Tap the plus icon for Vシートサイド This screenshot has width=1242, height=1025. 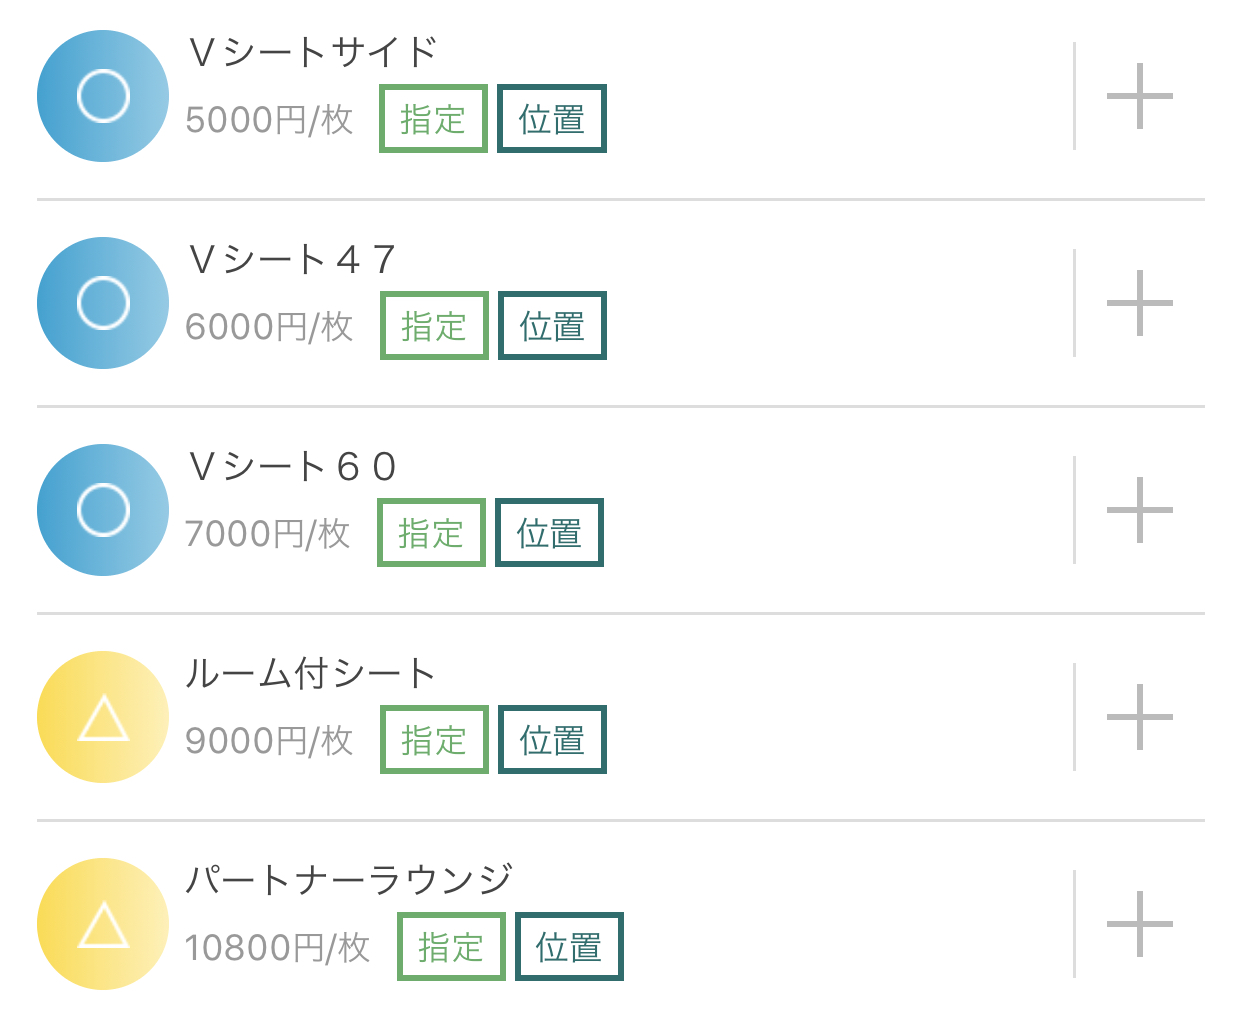tap(1139, 96)
